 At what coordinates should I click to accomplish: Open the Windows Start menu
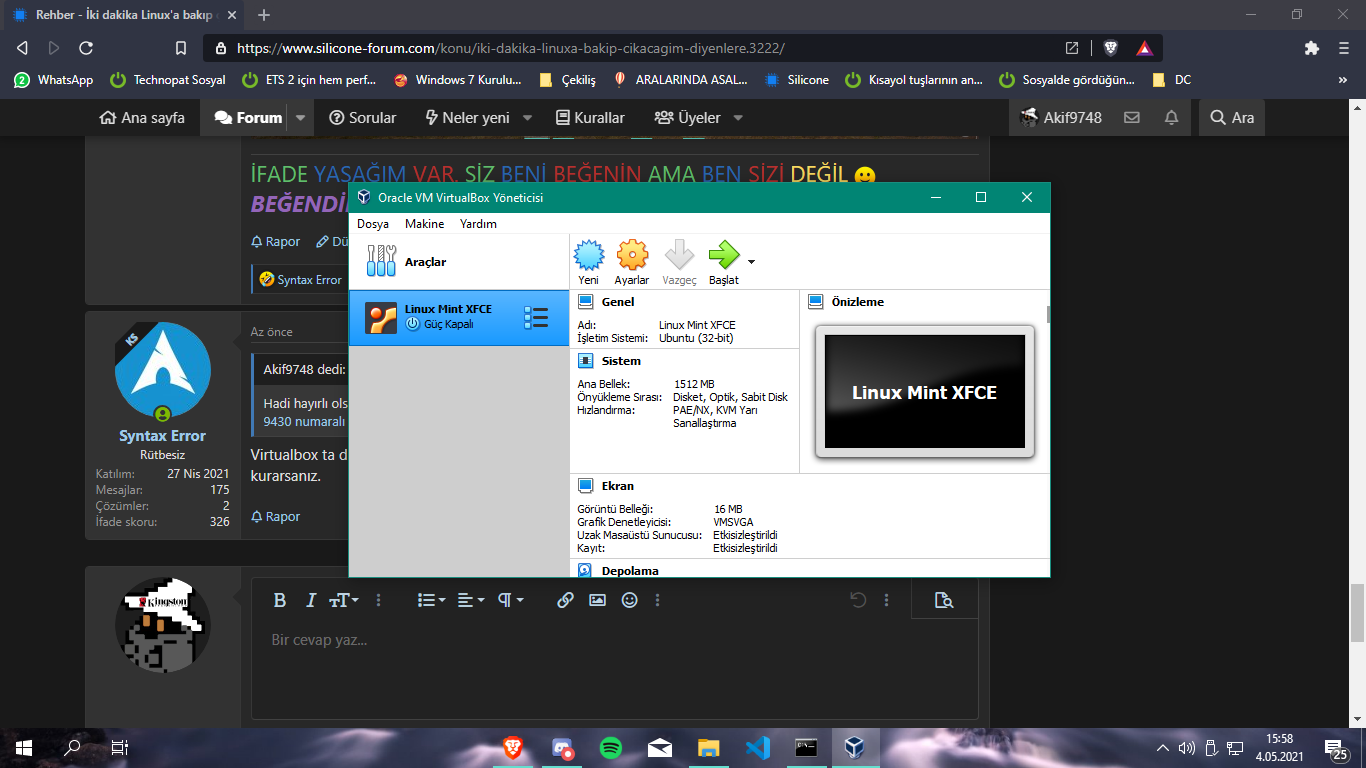click(x=24, y=747)
